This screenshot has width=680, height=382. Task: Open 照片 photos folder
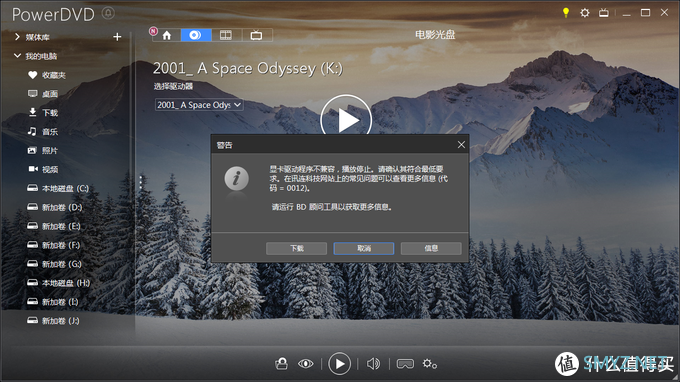tap(43, 150)
